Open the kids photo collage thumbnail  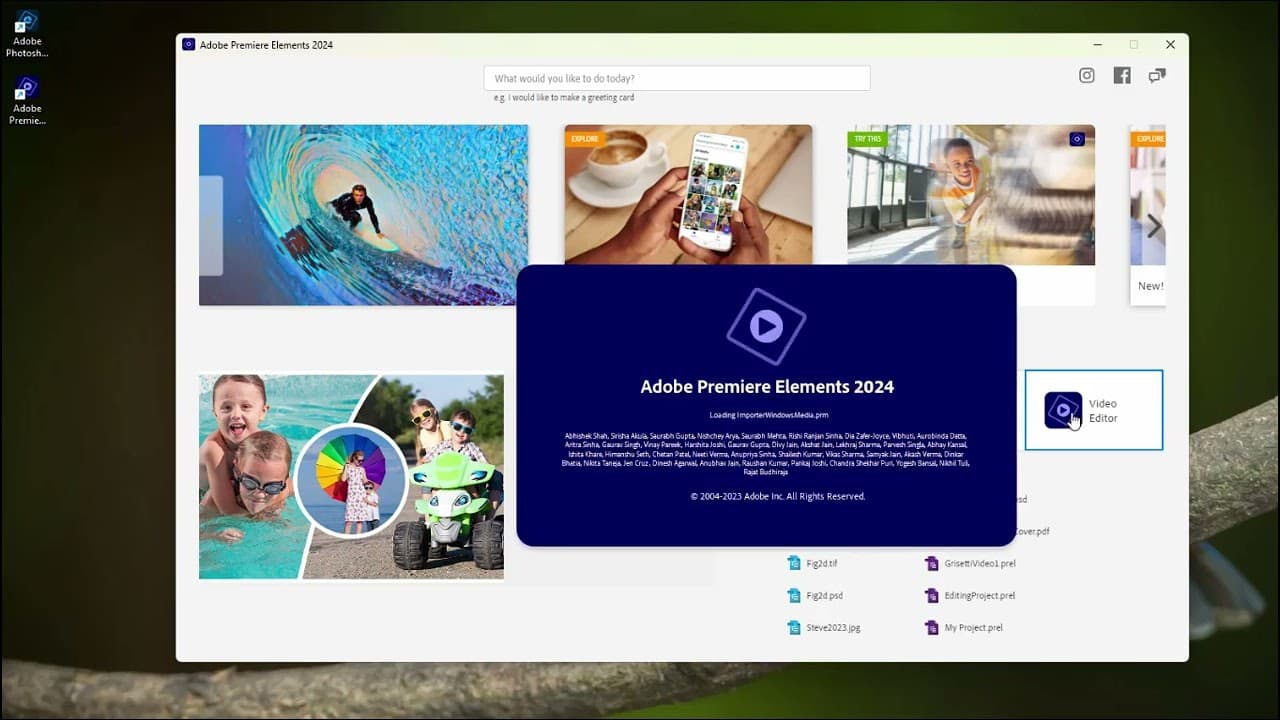coord(351,477)
